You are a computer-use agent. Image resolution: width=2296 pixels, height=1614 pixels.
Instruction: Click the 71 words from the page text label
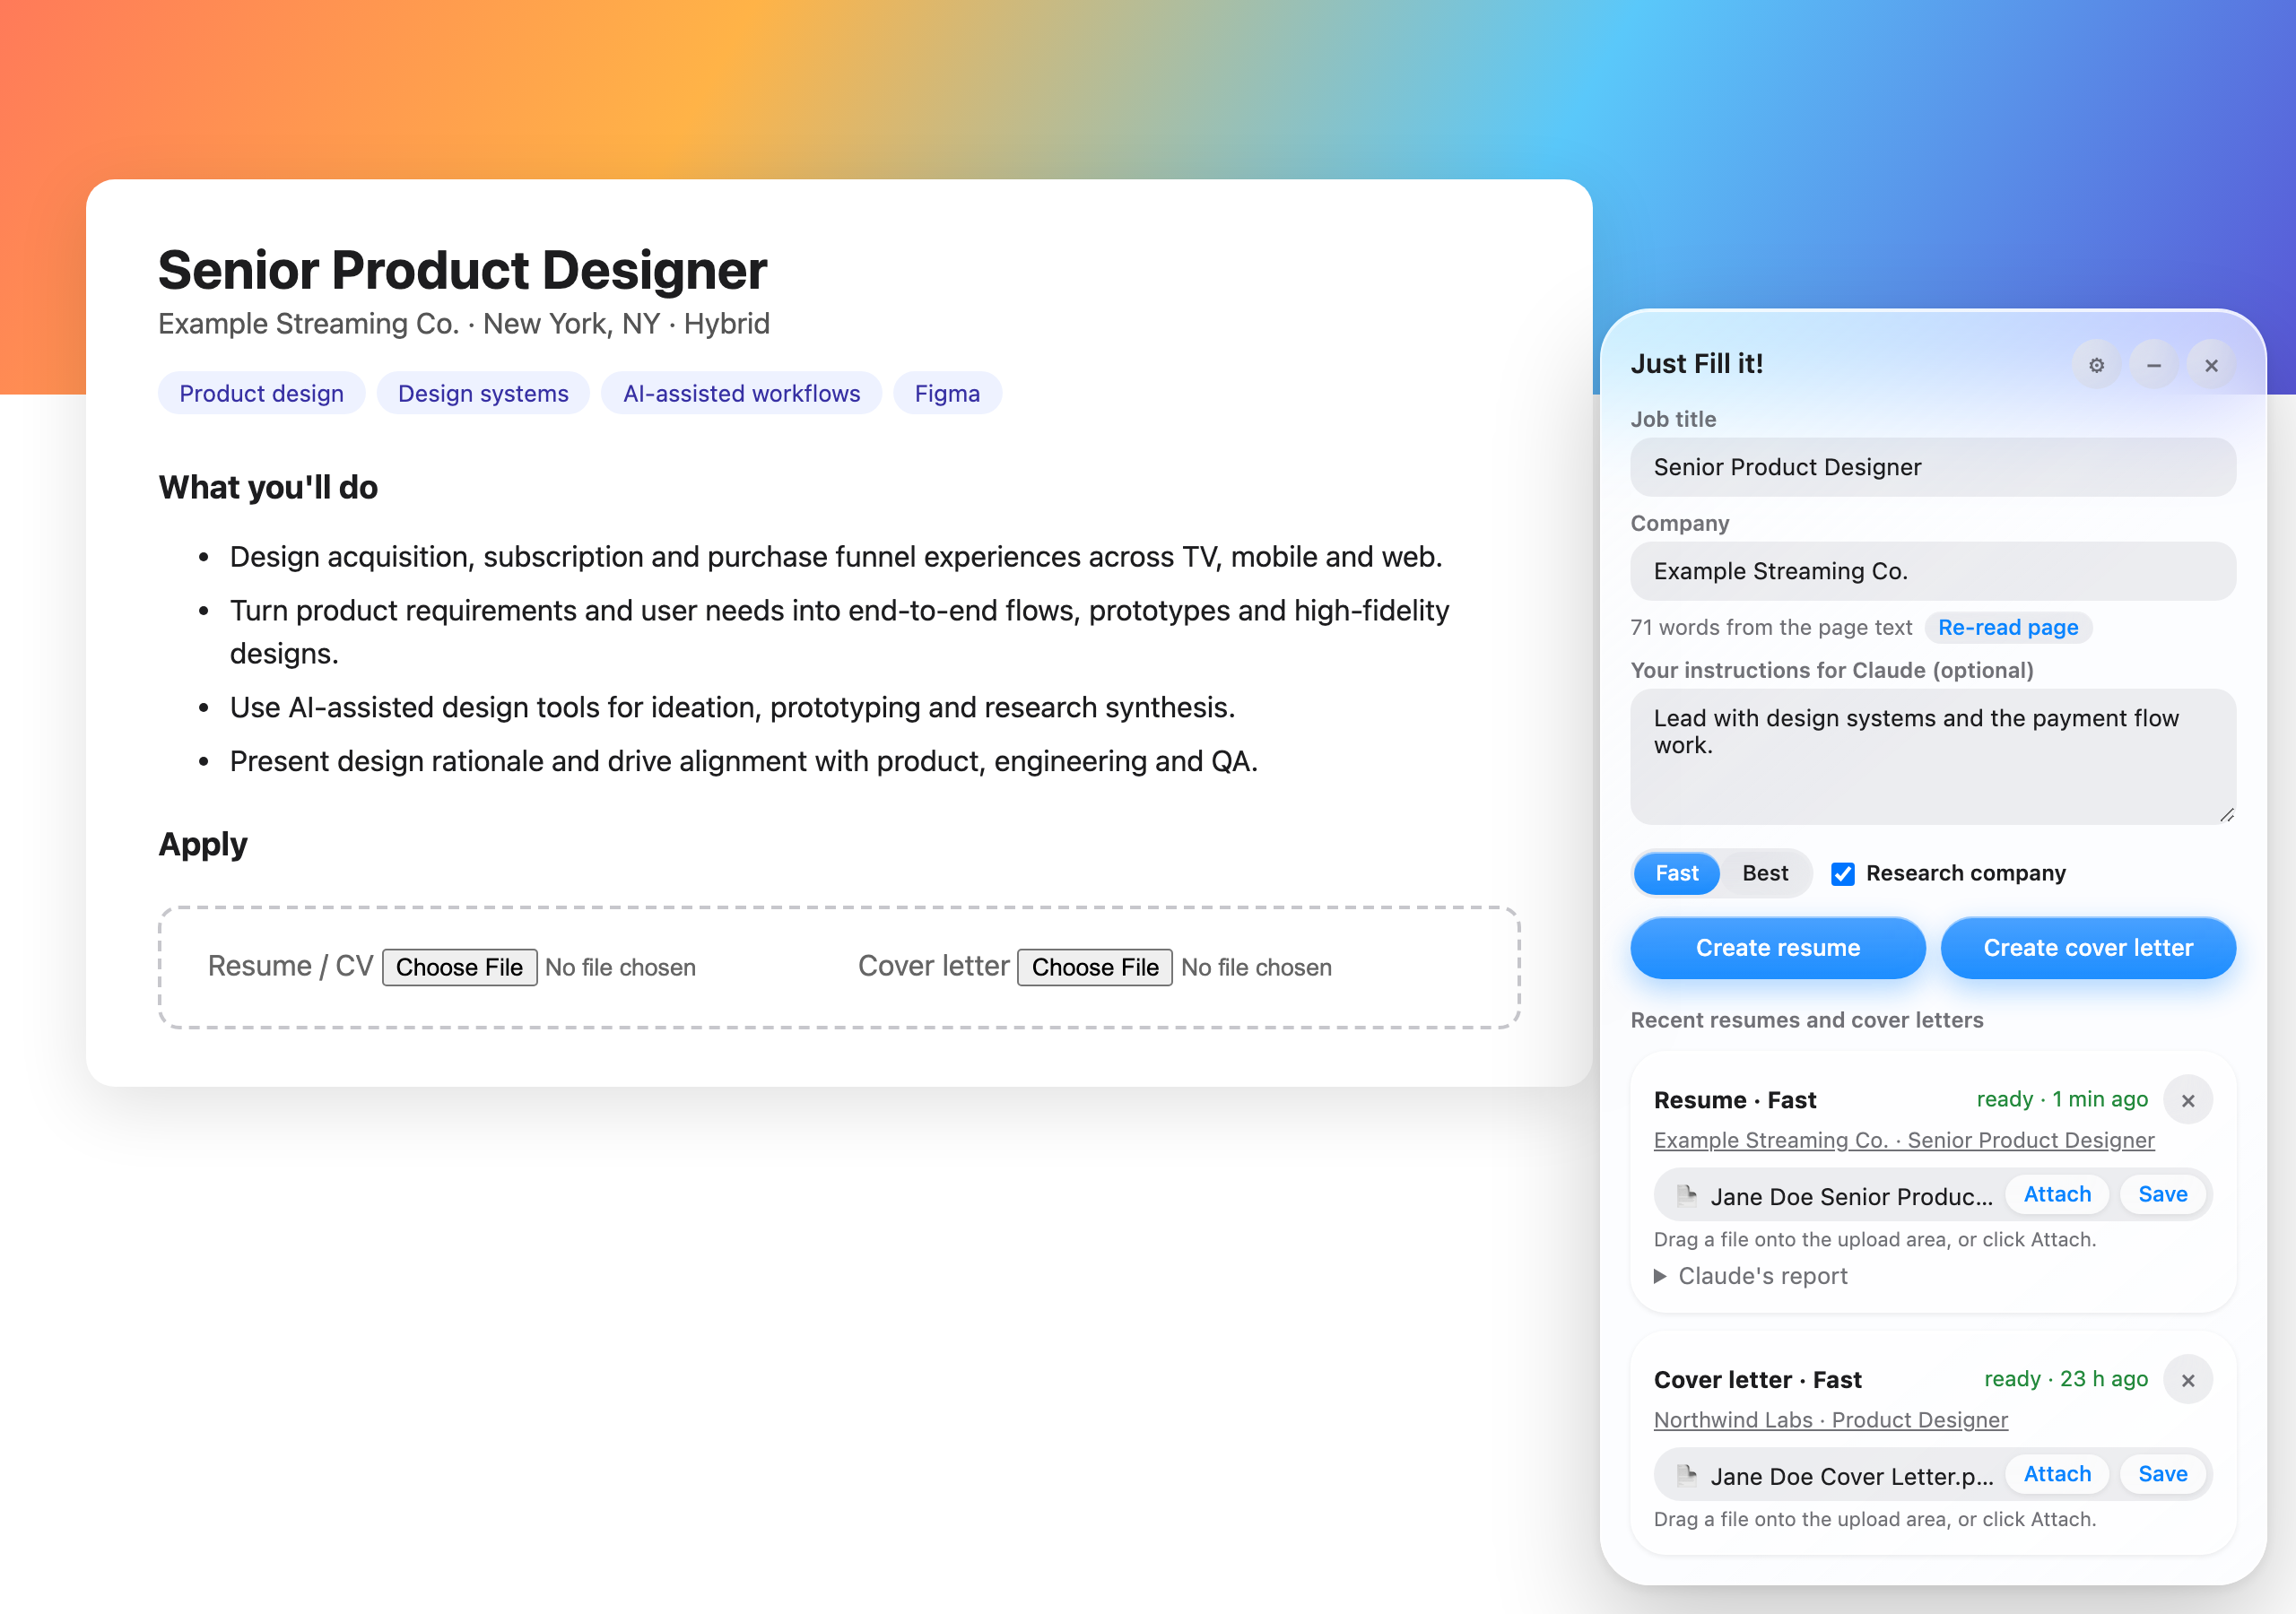click(1771, 627)
